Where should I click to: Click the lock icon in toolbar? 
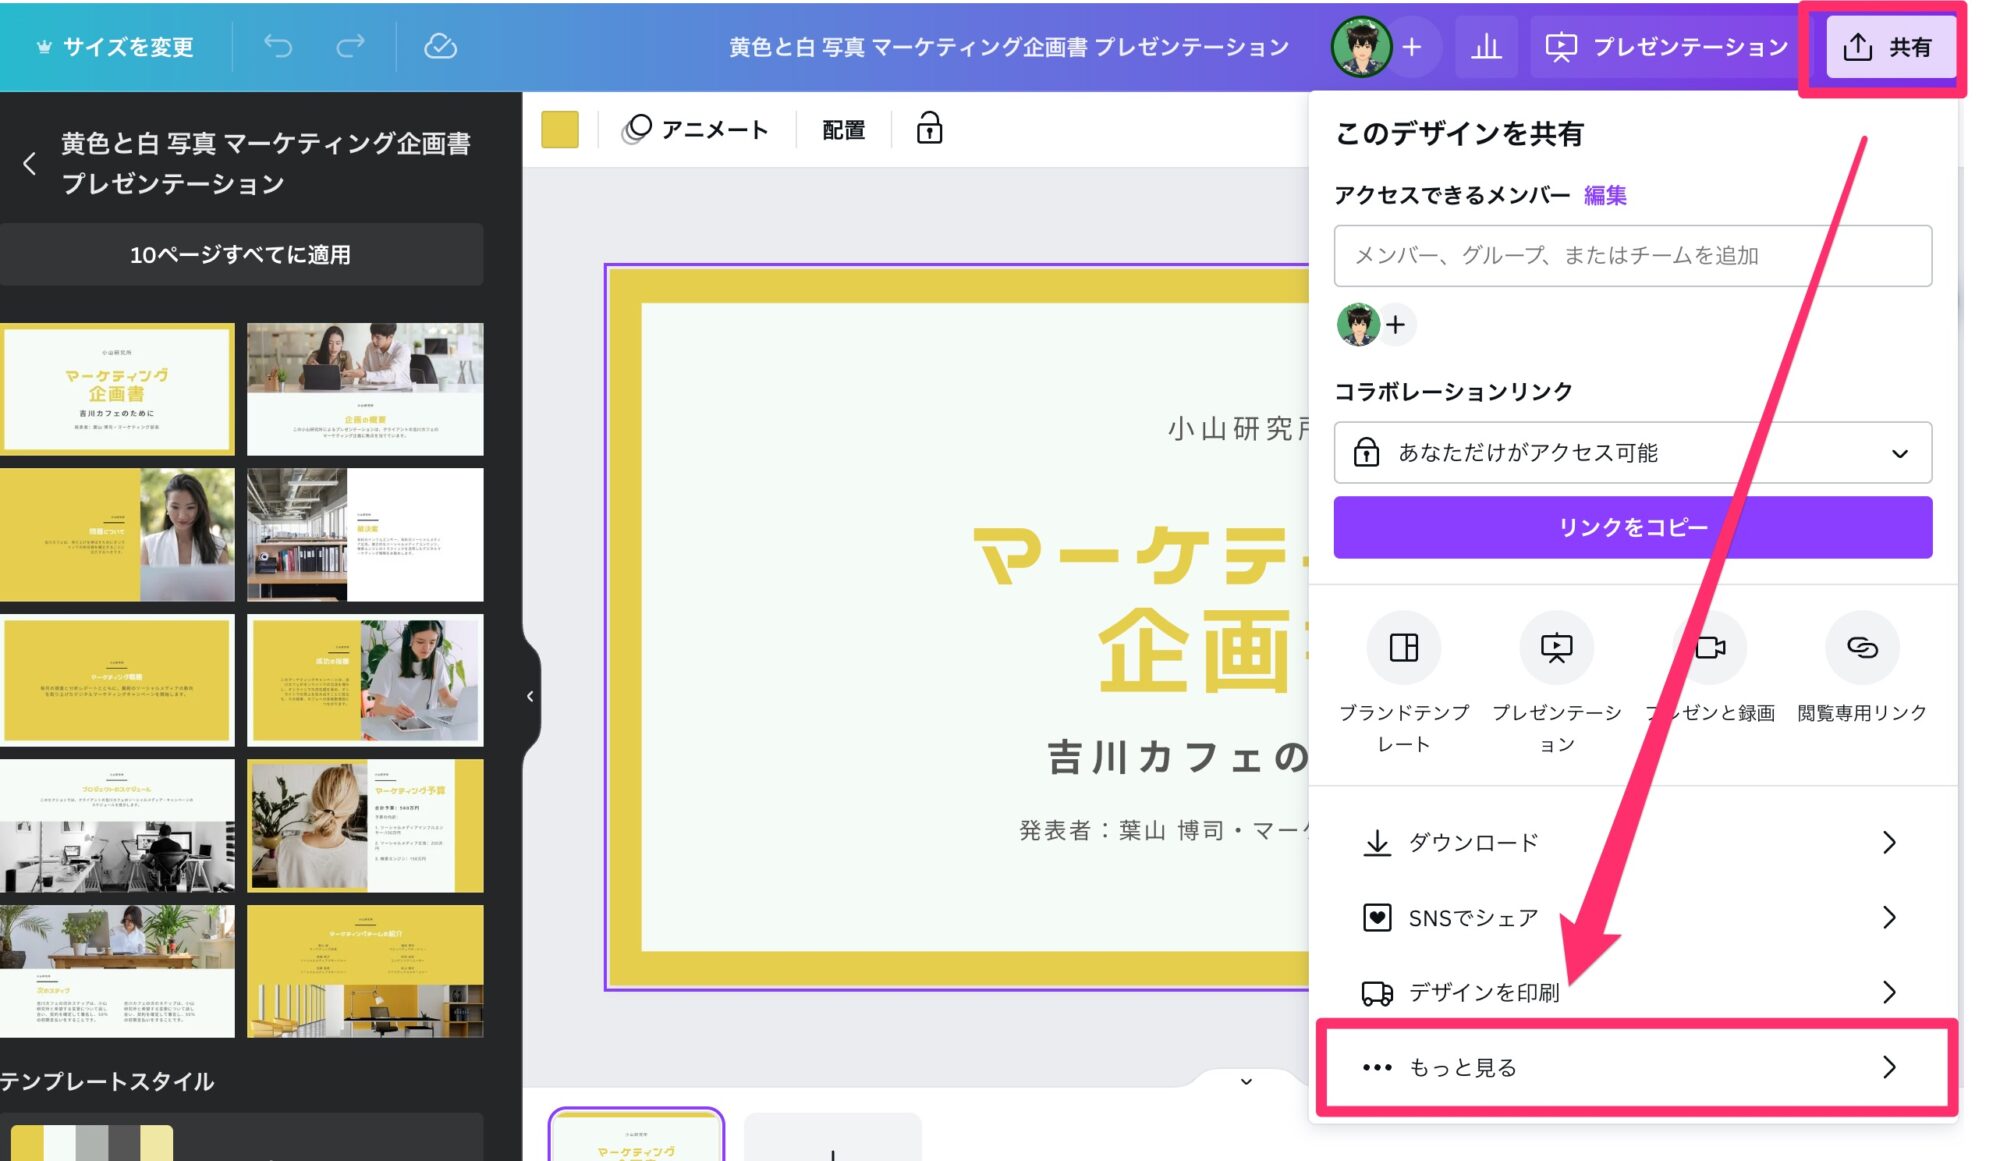pyautogui.click(x=929, y=129)
